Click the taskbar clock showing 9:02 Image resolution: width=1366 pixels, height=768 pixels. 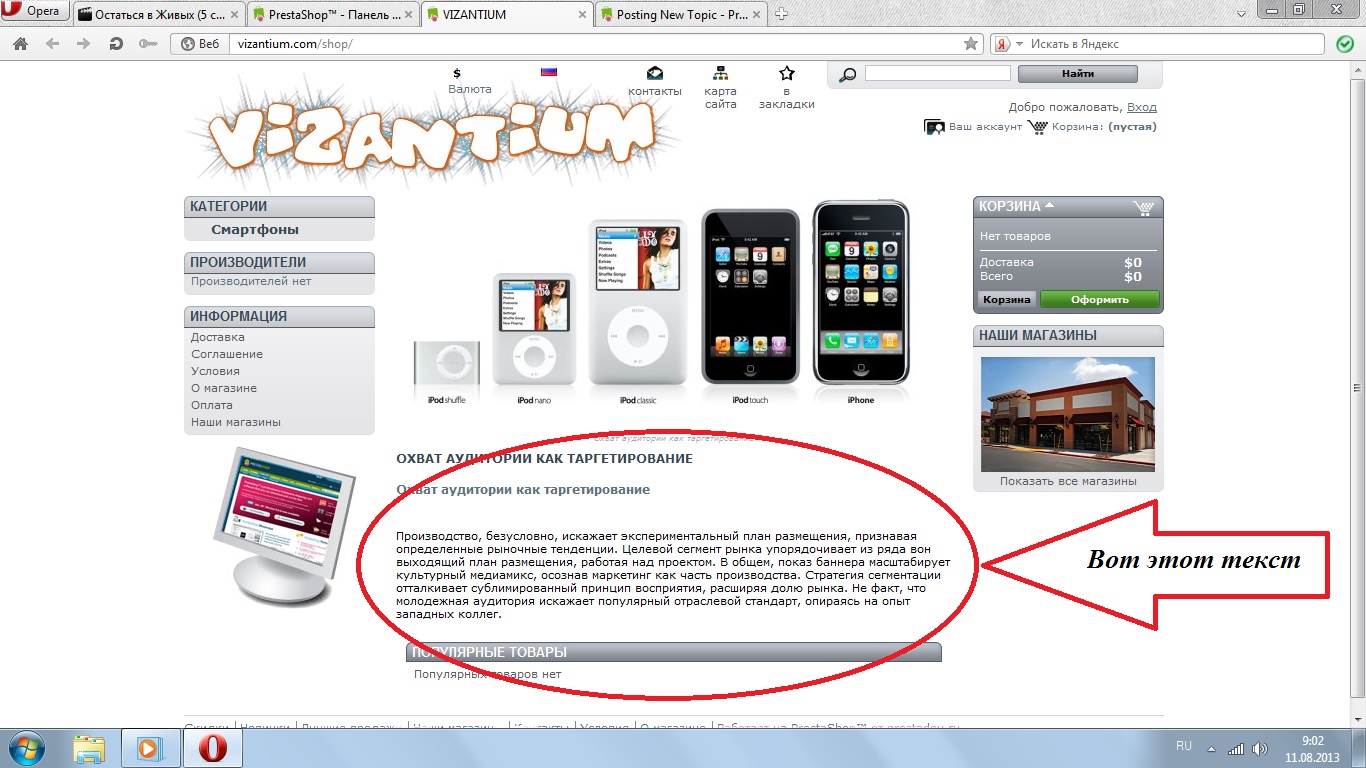(x=1312, y=748)
